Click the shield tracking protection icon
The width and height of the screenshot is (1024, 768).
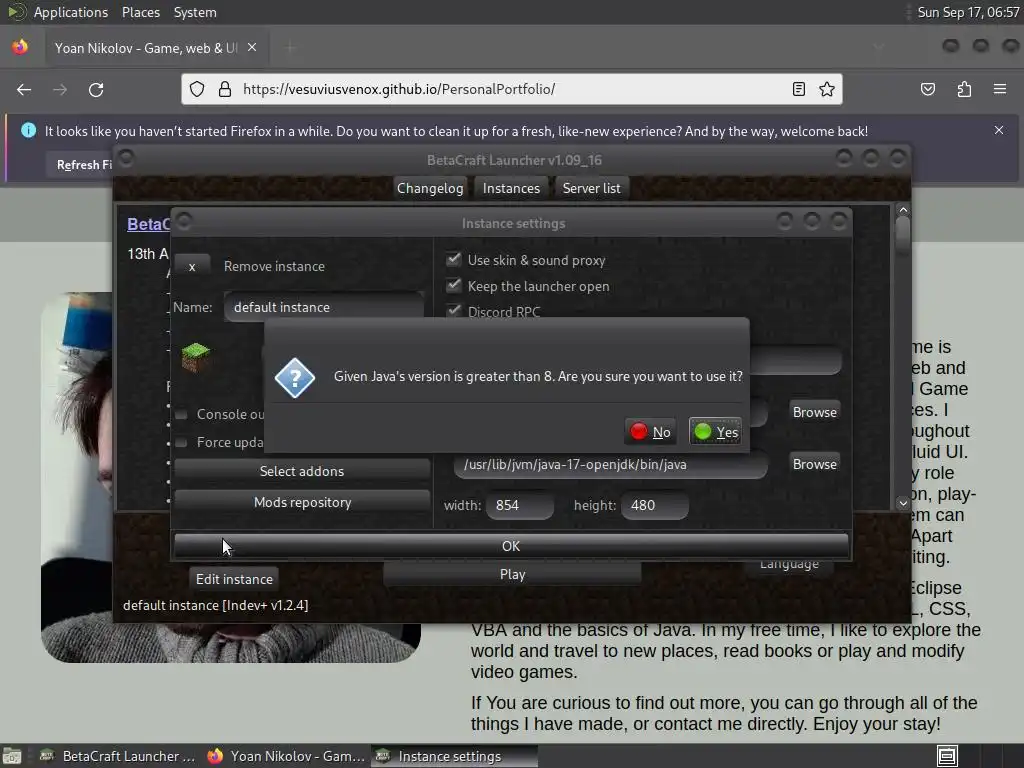[x=197, y=89]
